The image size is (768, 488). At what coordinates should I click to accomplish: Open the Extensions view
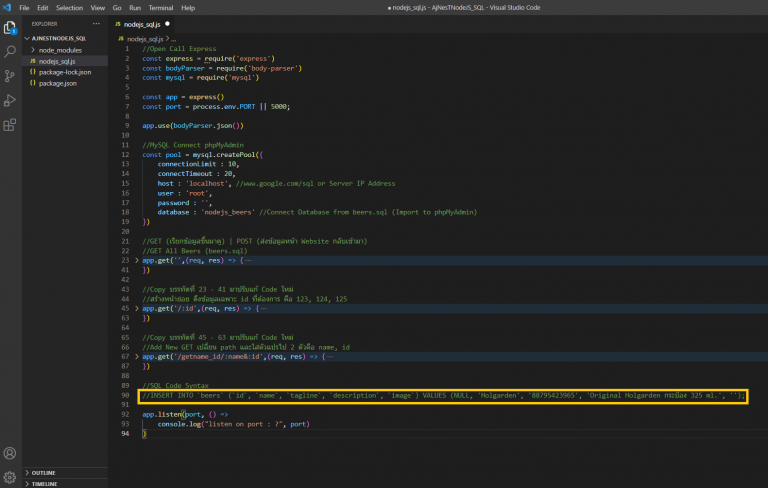[x=10, y=125]
